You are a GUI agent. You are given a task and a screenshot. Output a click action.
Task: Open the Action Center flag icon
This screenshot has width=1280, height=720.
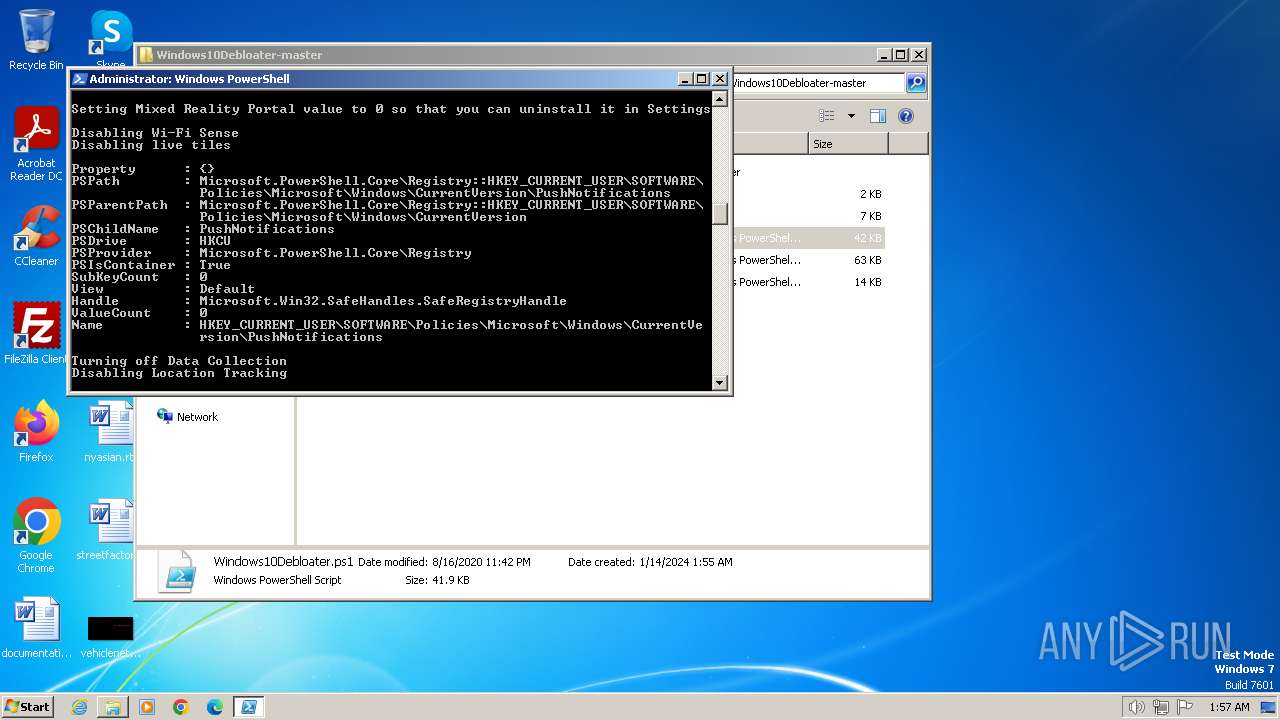coord(1185,707)
